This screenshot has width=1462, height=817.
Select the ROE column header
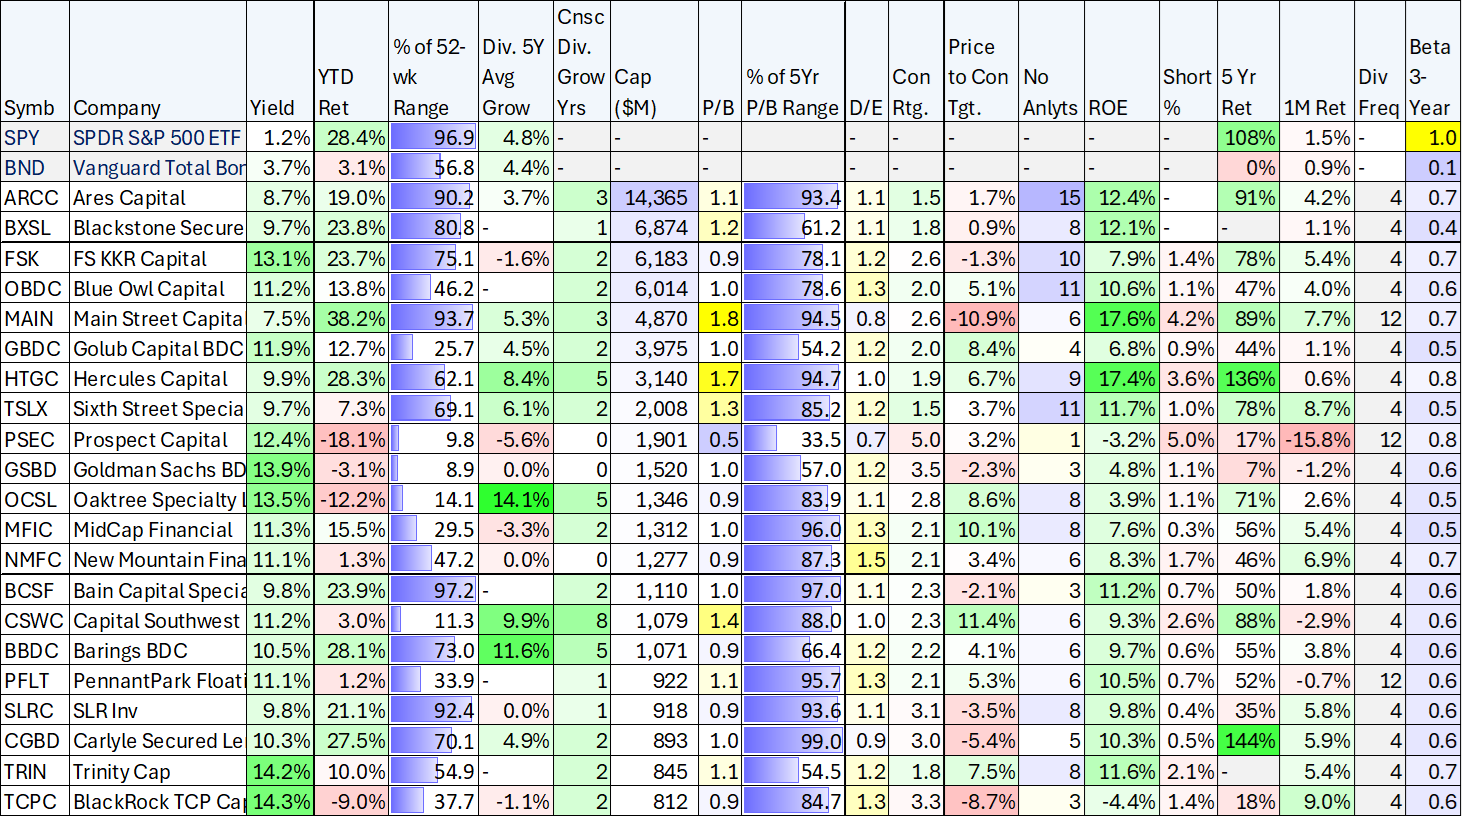pos(1122,62)
